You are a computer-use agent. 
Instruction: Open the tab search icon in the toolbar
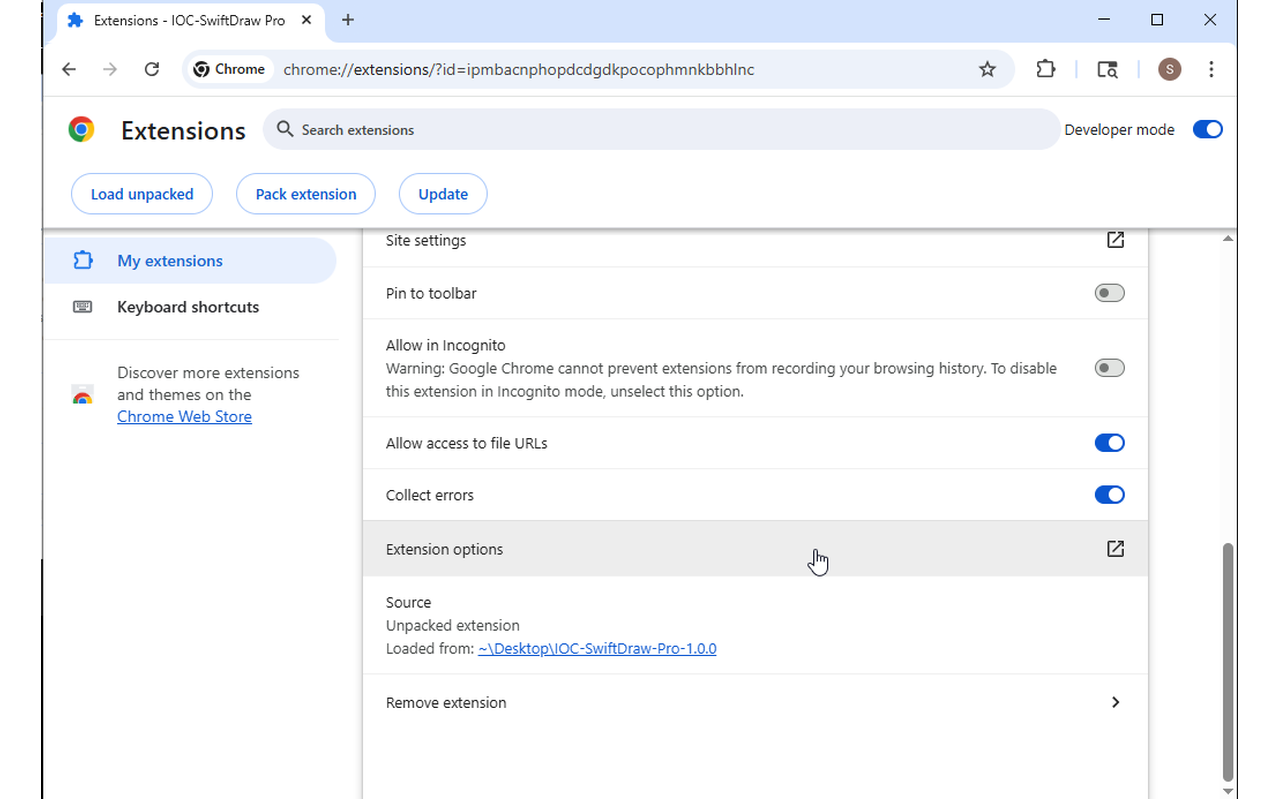1107,69
